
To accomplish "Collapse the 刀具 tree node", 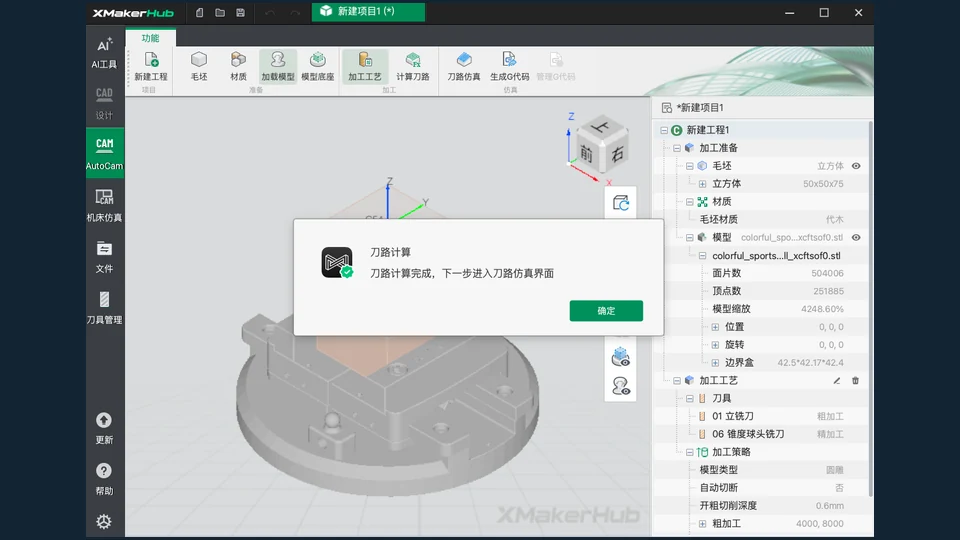I will point(689,399).
